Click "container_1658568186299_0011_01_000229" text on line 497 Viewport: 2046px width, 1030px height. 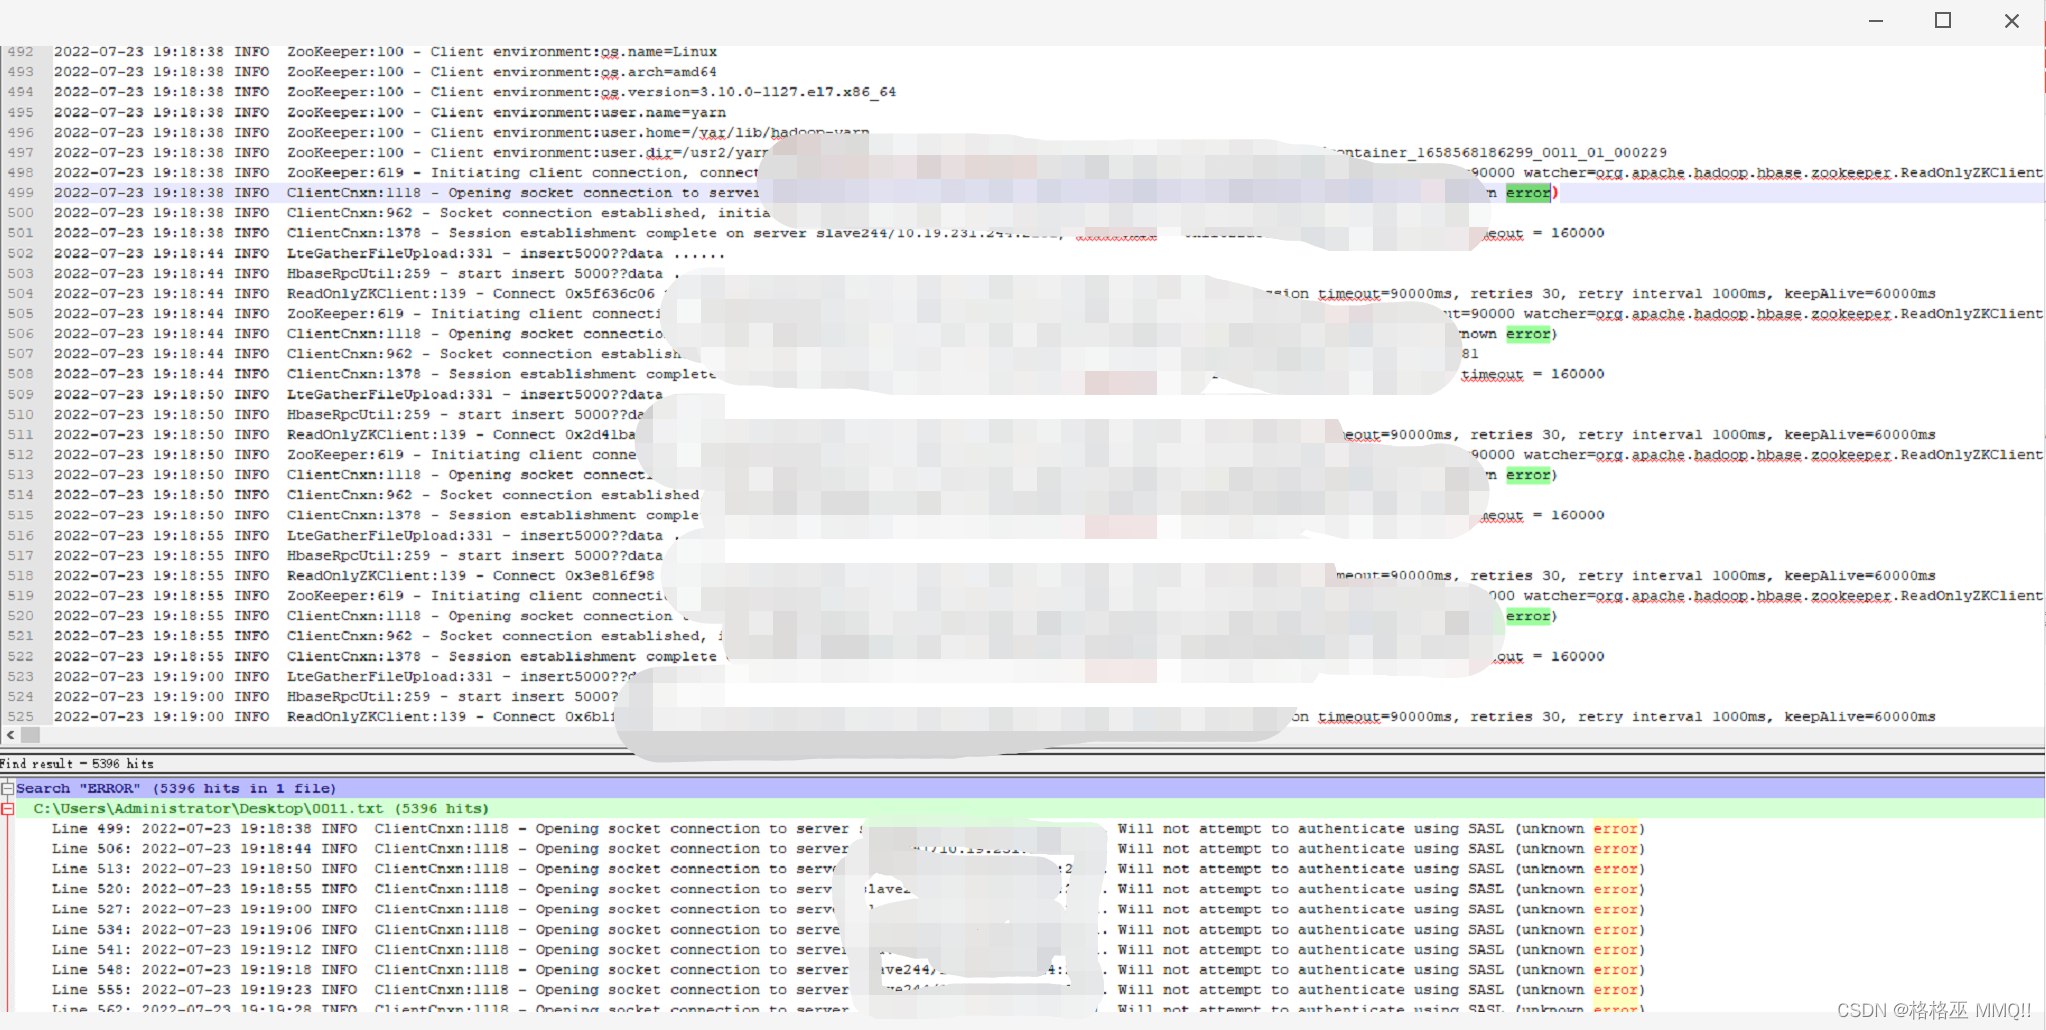point(1496,153)
